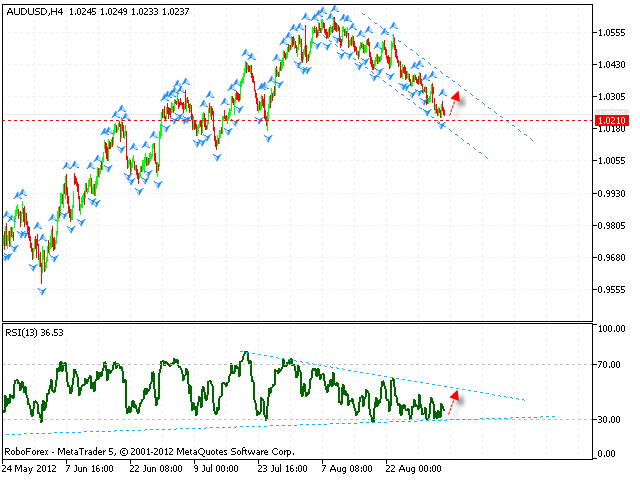Click the red dashed horizontal price line

tap(300, 120)
